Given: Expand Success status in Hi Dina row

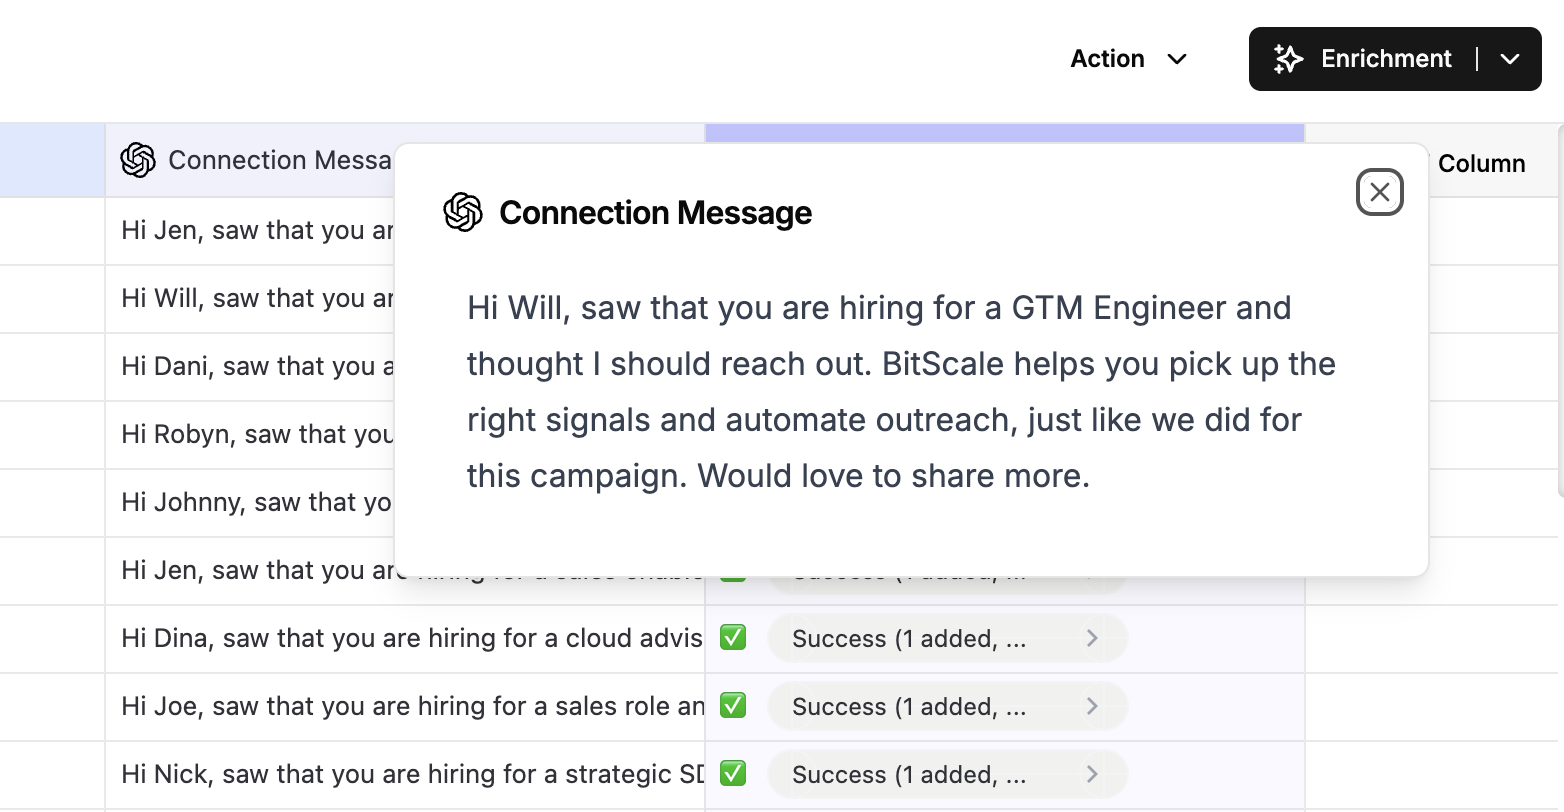Looking at the screenshot, I should click(947, 638).
